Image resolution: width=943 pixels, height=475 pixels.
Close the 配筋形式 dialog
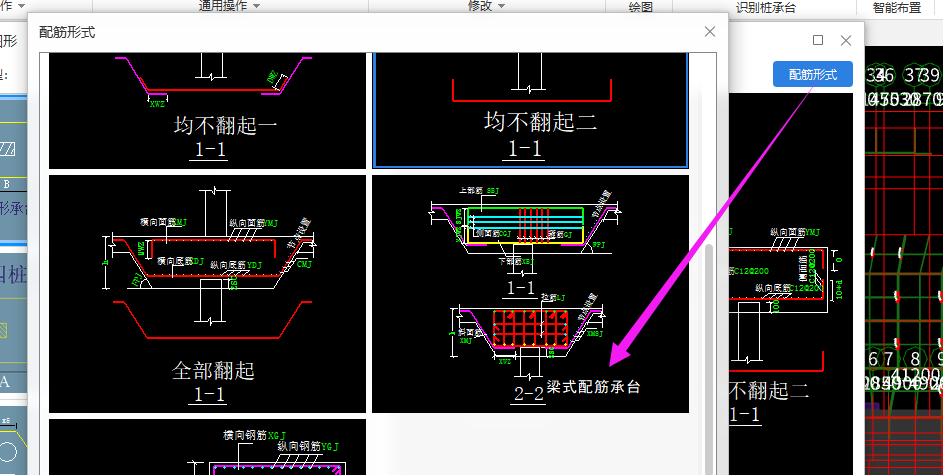pyautogui.click(x=710, y=32)
